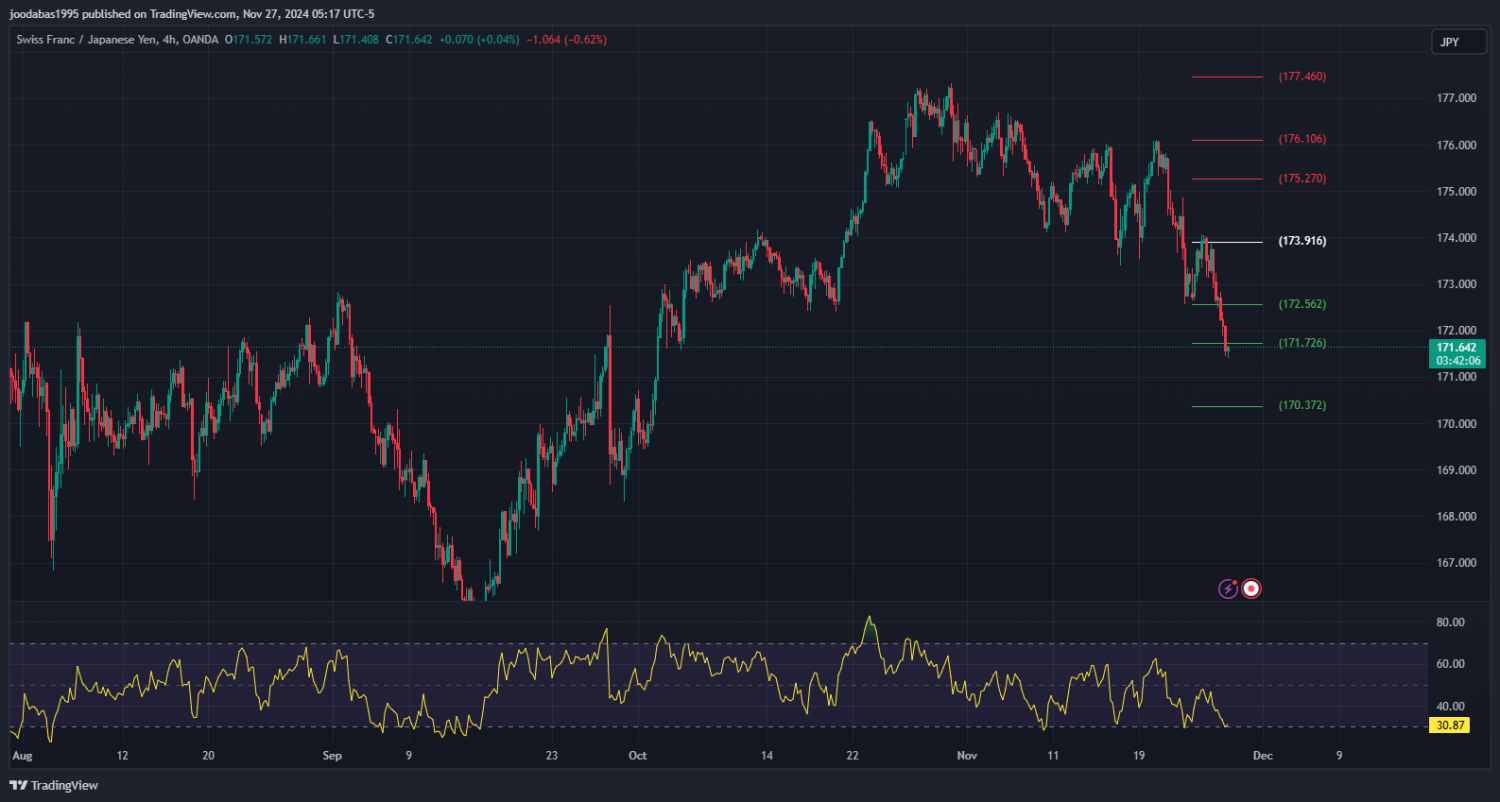Open the JPY currency selector
Viewport: 1500px width, 802px height.
pos(1448,41)
